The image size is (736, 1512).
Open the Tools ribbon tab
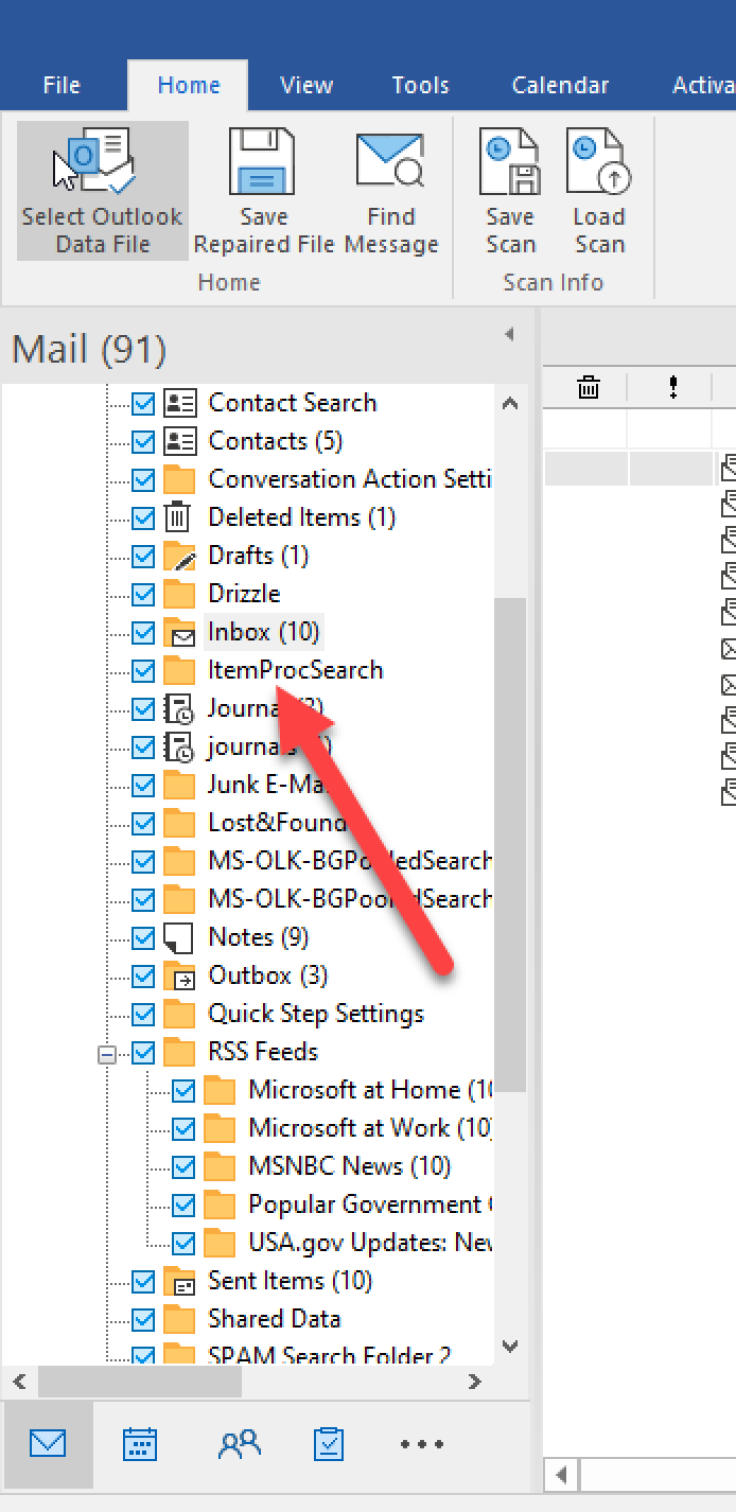(420, 85)
